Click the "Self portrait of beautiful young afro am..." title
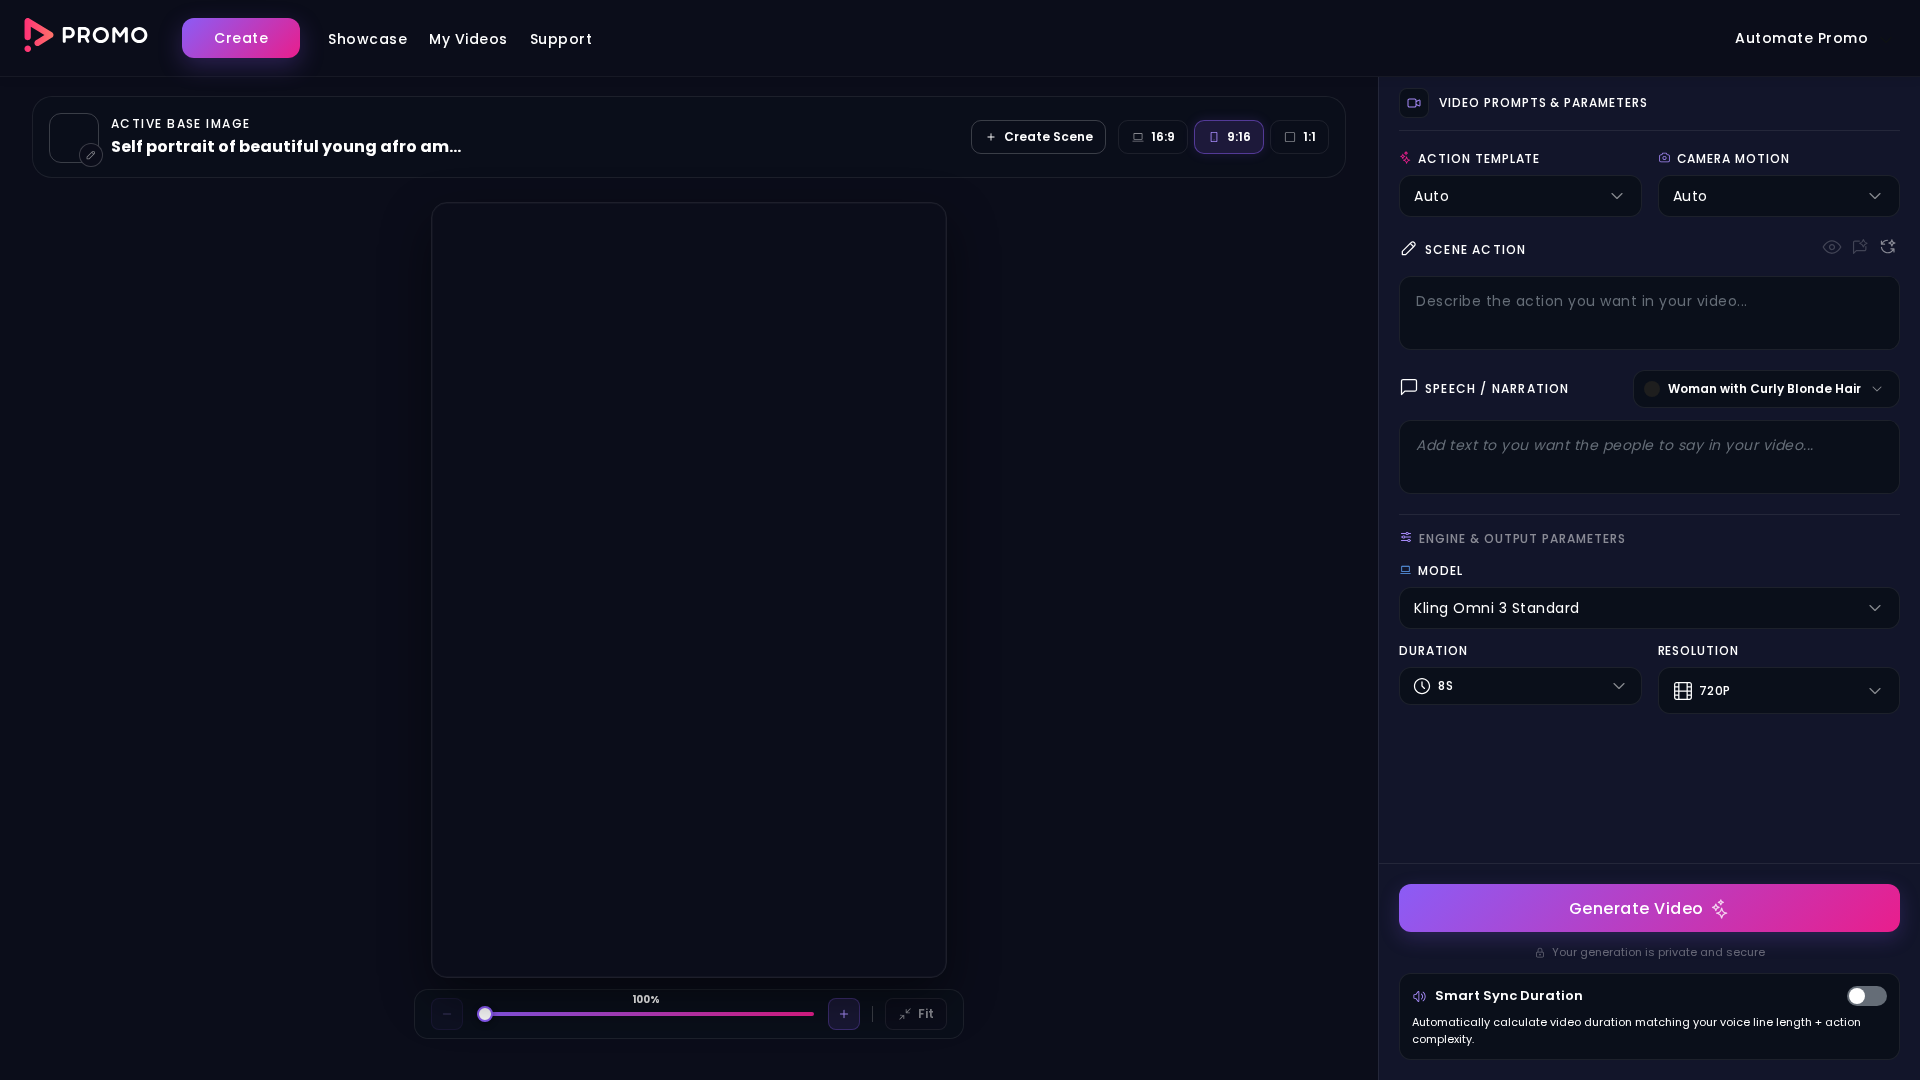The height and width of the screenshot is (1080, 1920). [286, 147]
